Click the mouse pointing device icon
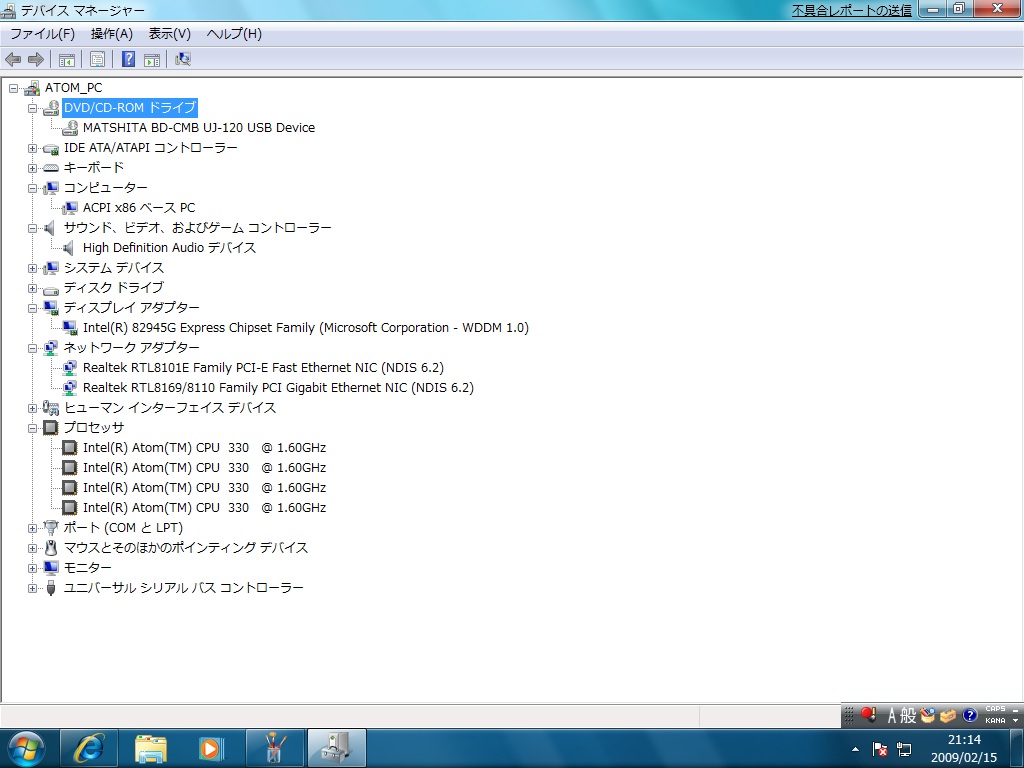 tap(51, 548)
